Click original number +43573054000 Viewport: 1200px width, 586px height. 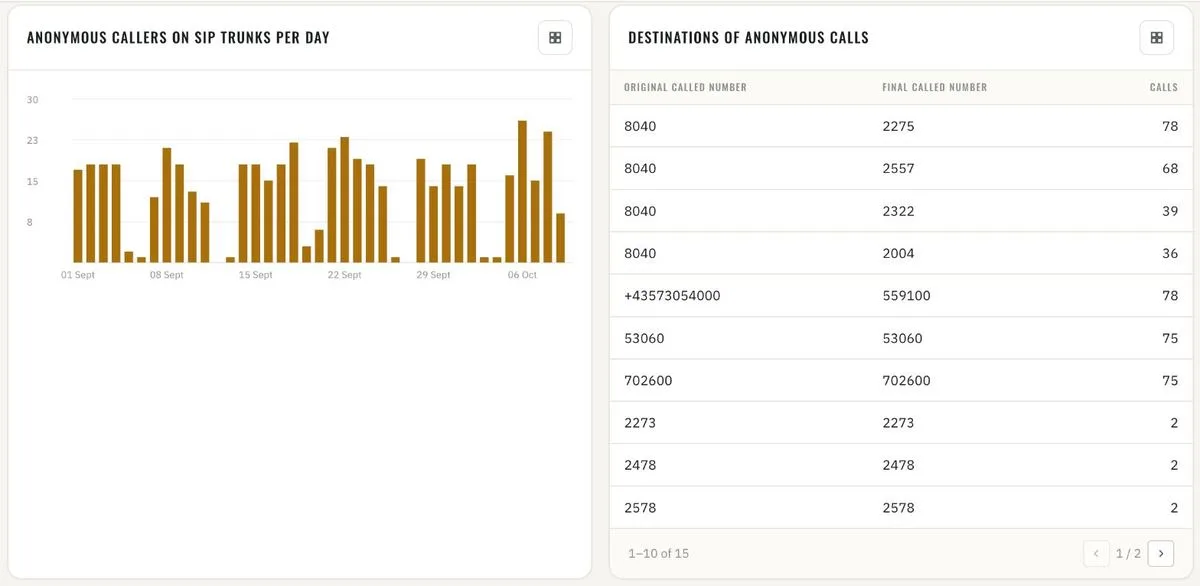click(x=672, y=296)
